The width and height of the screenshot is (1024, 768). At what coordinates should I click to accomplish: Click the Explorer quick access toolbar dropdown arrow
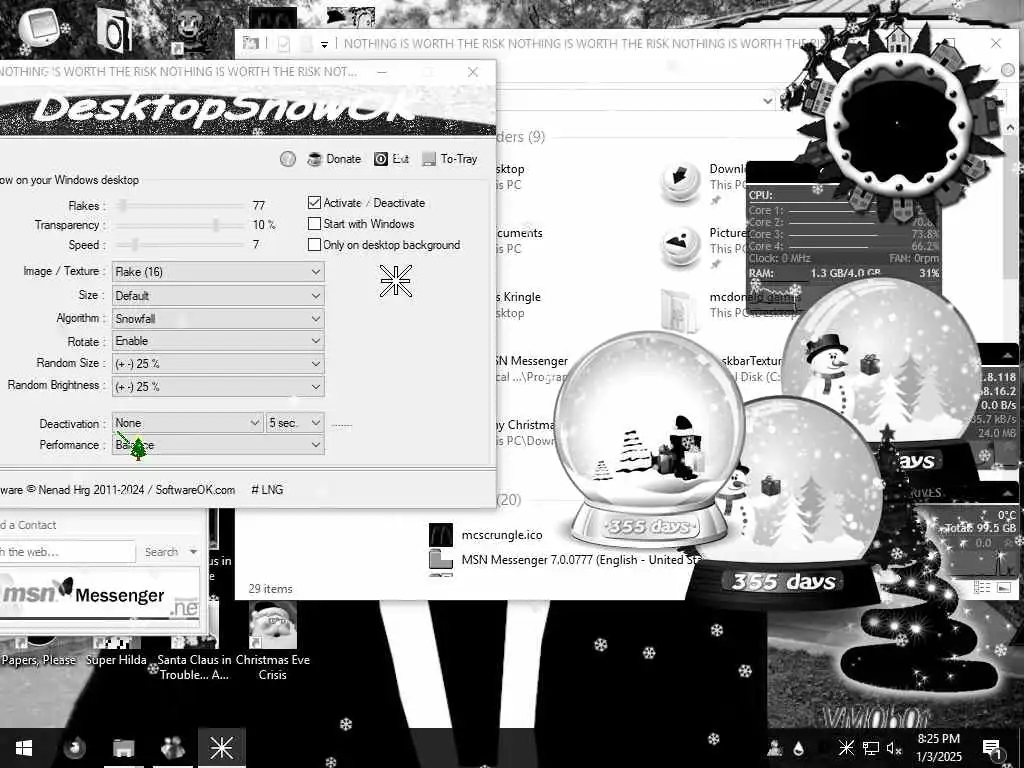coord(324,44)
